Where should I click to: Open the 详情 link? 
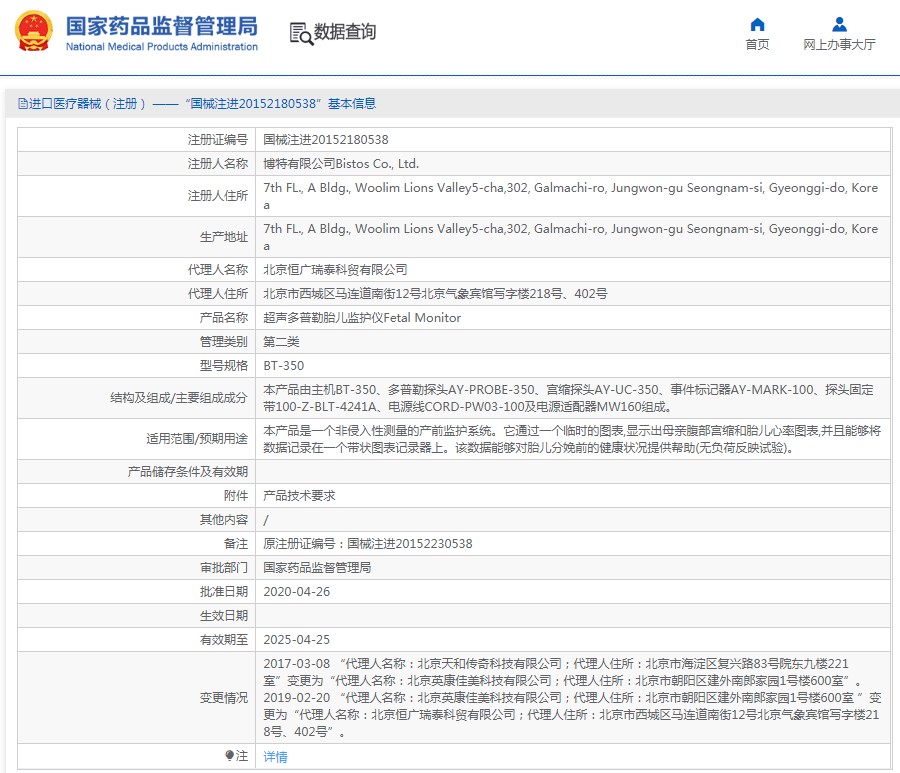pos(276,756)
